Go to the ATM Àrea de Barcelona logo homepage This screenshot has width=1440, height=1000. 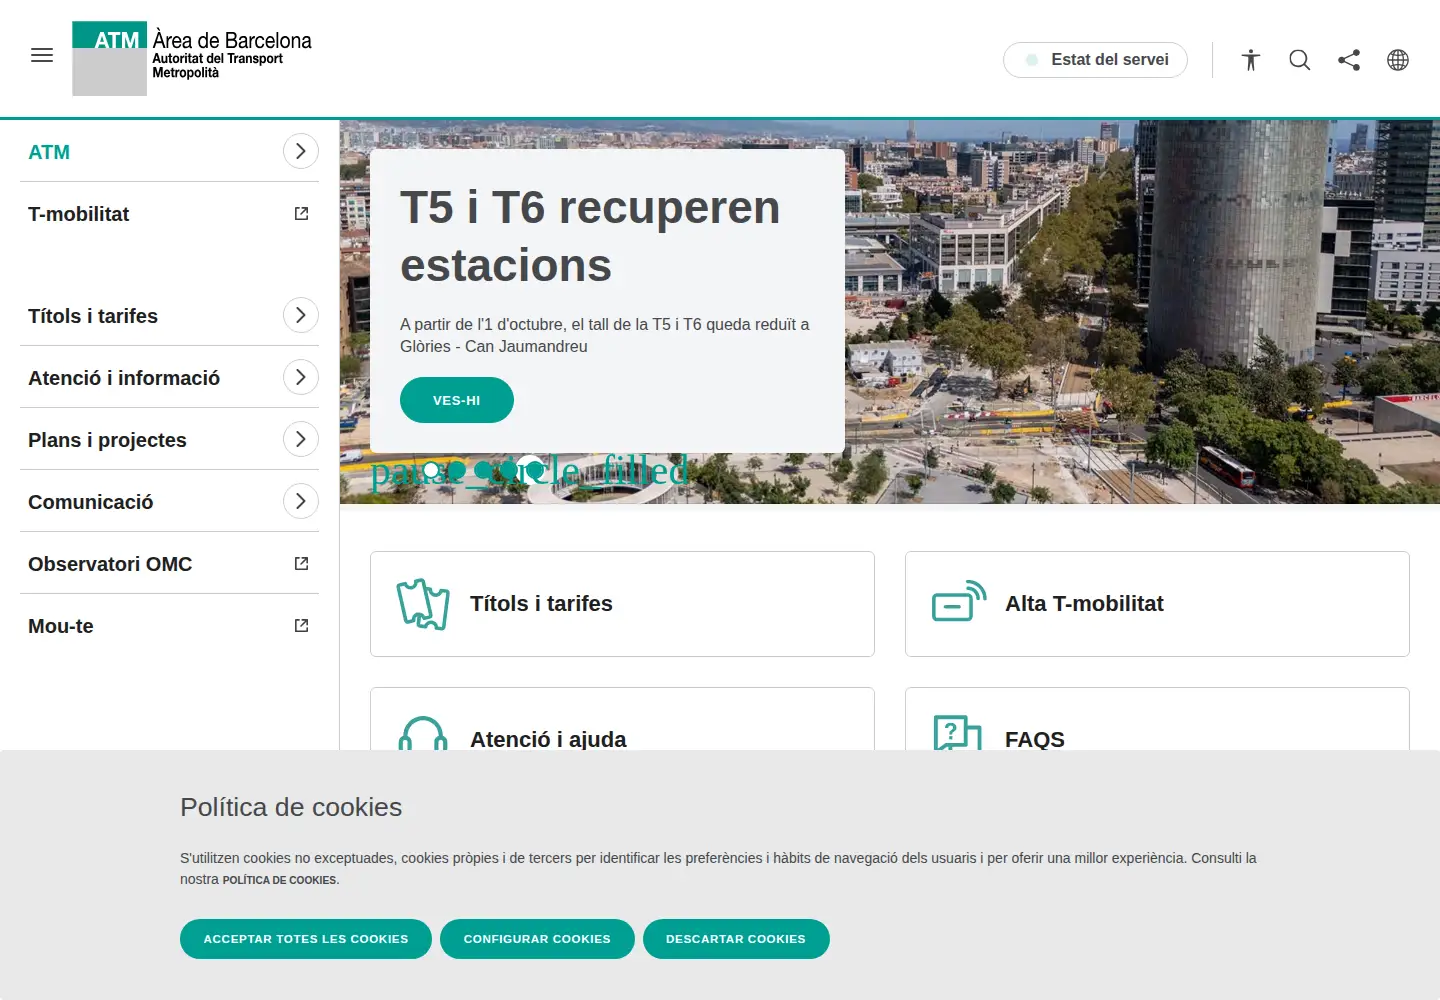tap(192, 58)
